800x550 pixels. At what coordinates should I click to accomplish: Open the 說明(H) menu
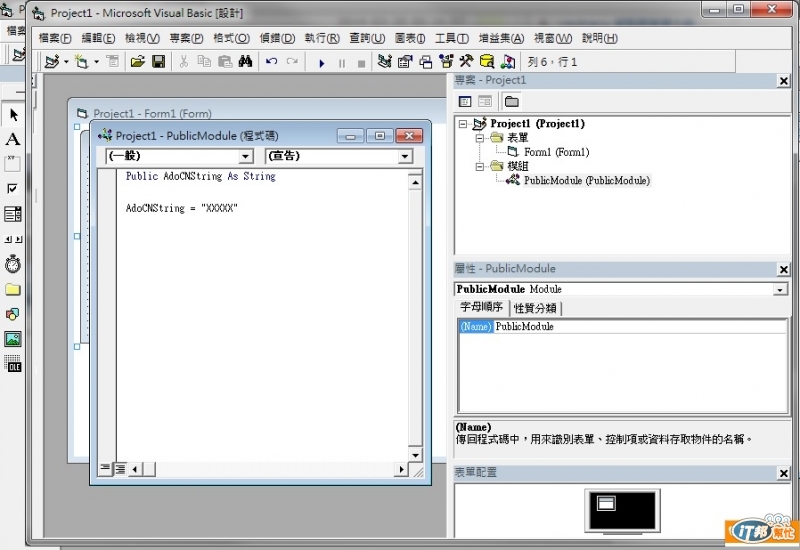pyautogui.click(x=599, y=38)
